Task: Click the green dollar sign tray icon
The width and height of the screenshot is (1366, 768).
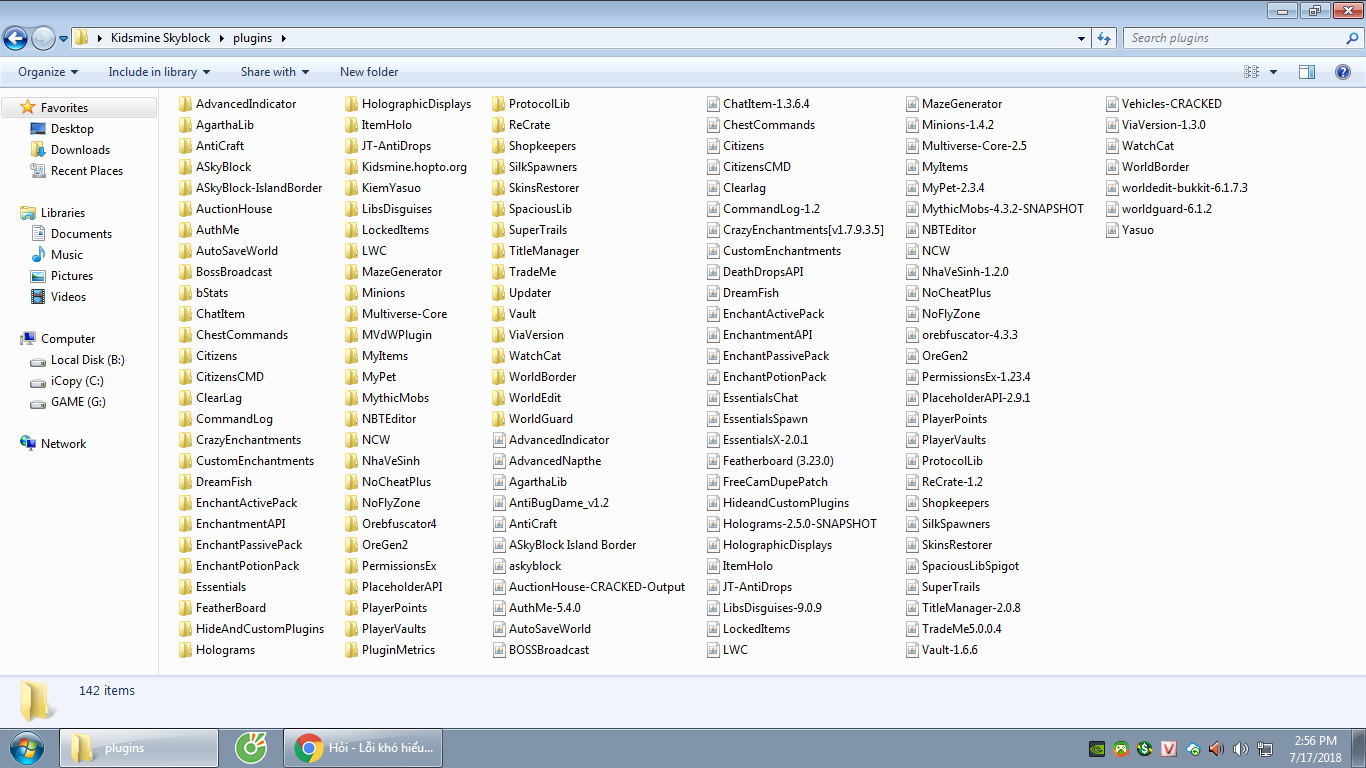Action: [1145, 749]
